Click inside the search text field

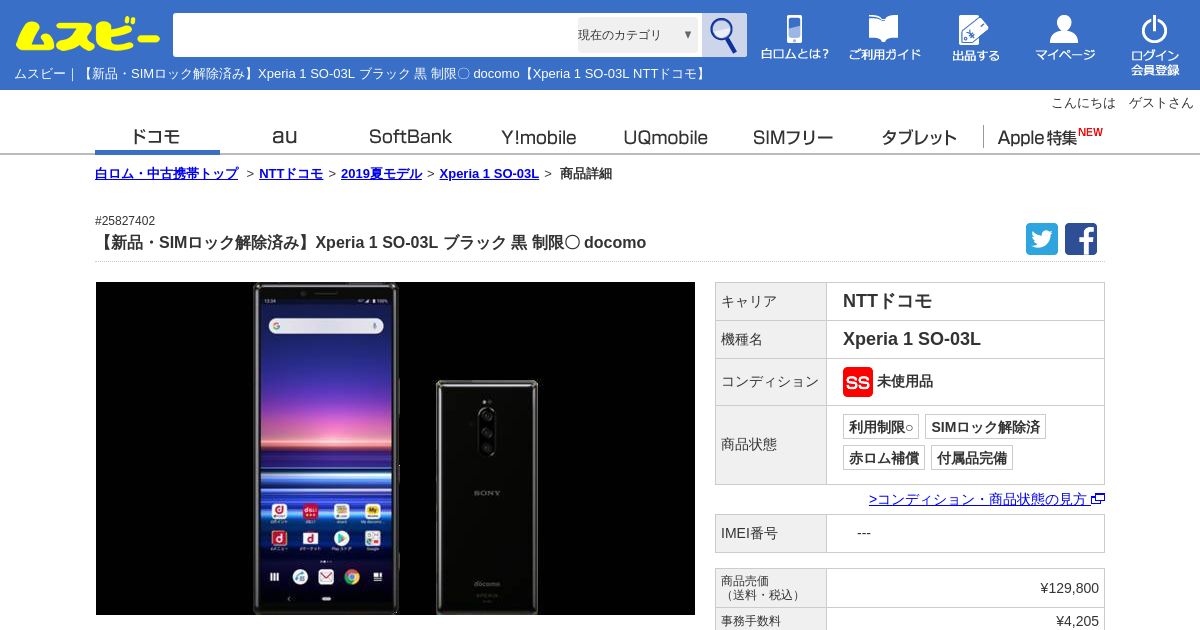(x=375, y=35)
